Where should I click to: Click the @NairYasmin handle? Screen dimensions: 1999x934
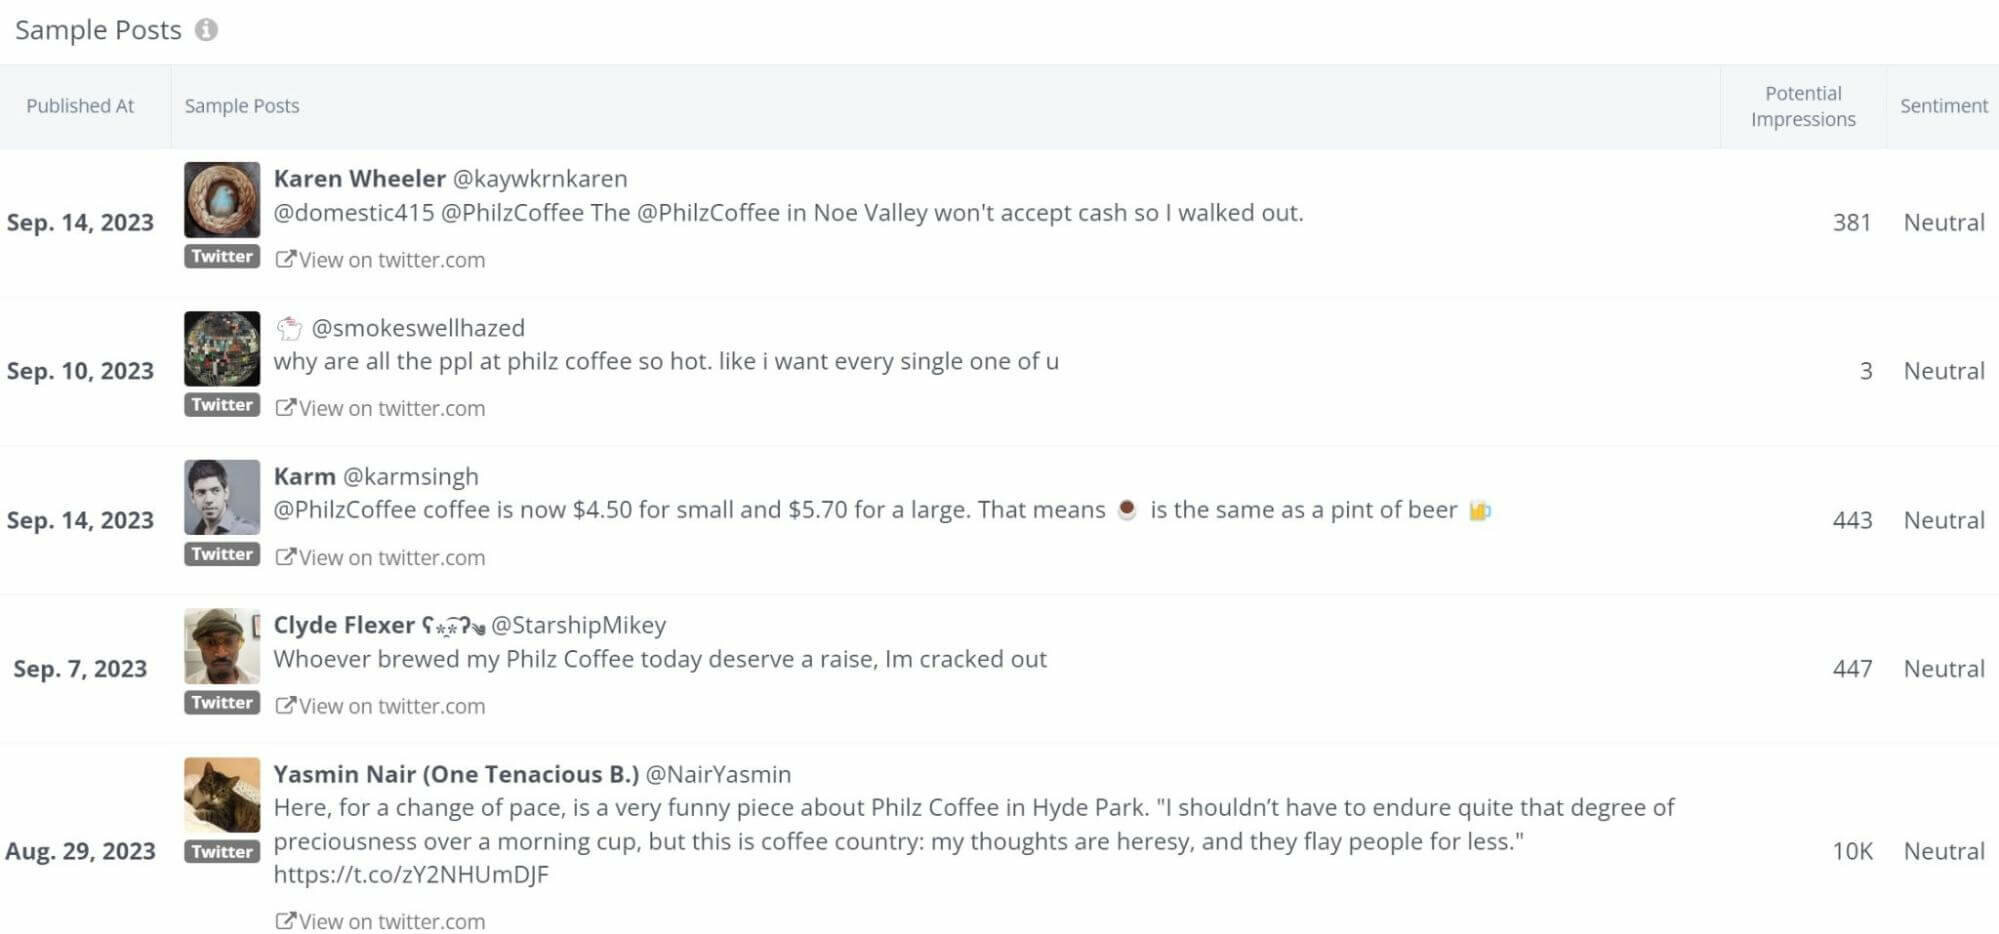(720, 773)
